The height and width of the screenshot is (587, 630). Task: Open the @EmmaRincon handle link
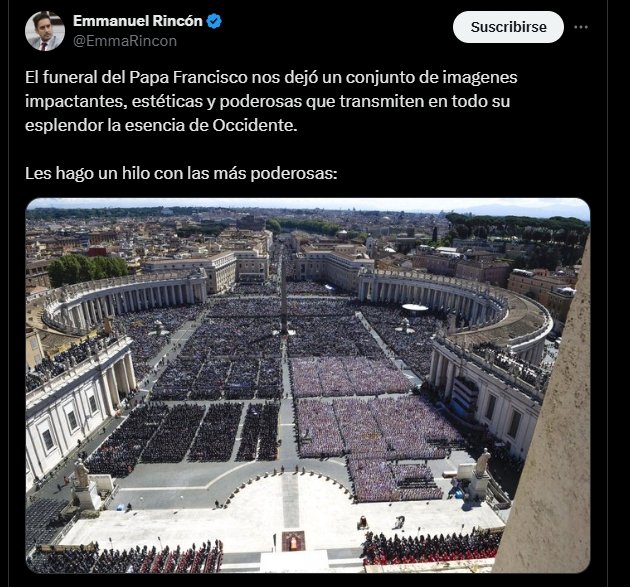point(125,41)
